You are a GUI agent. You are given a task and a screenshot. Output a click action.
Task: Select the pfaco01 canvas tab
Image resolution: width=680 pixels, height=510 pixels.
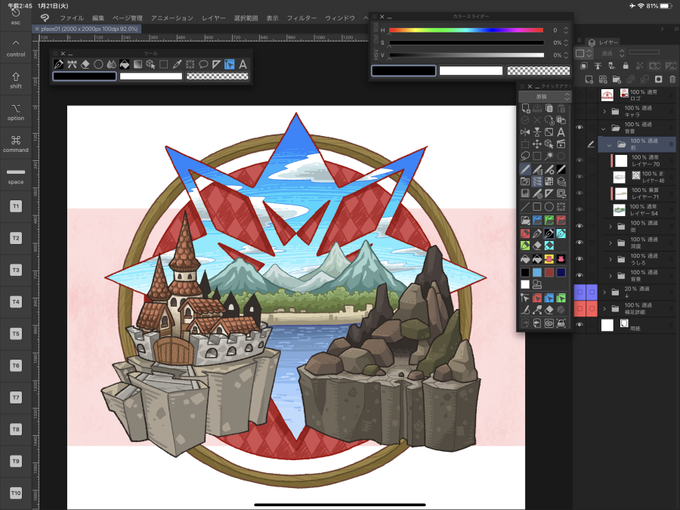coord(86,29)
